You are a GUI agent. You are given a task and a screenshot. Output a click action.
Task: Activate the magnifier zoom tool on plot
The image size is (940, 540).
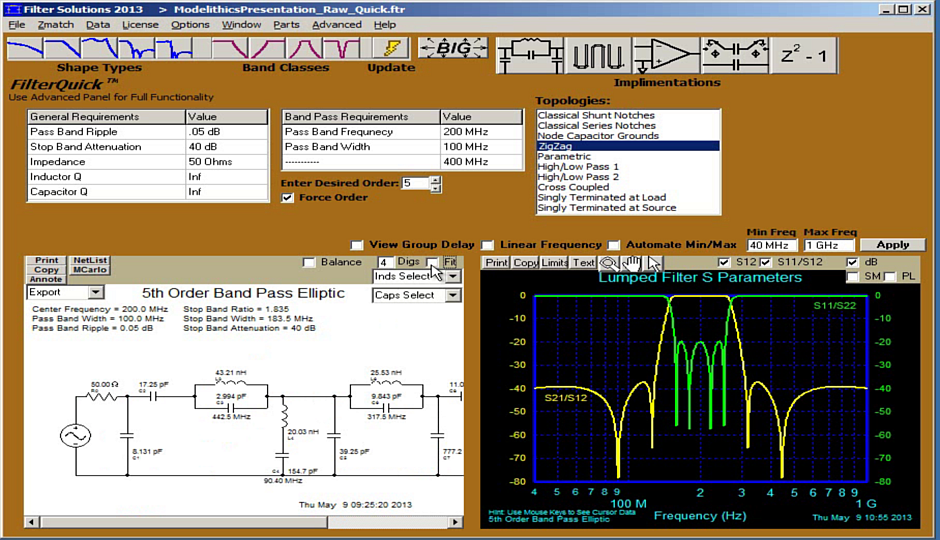[608, 263]
